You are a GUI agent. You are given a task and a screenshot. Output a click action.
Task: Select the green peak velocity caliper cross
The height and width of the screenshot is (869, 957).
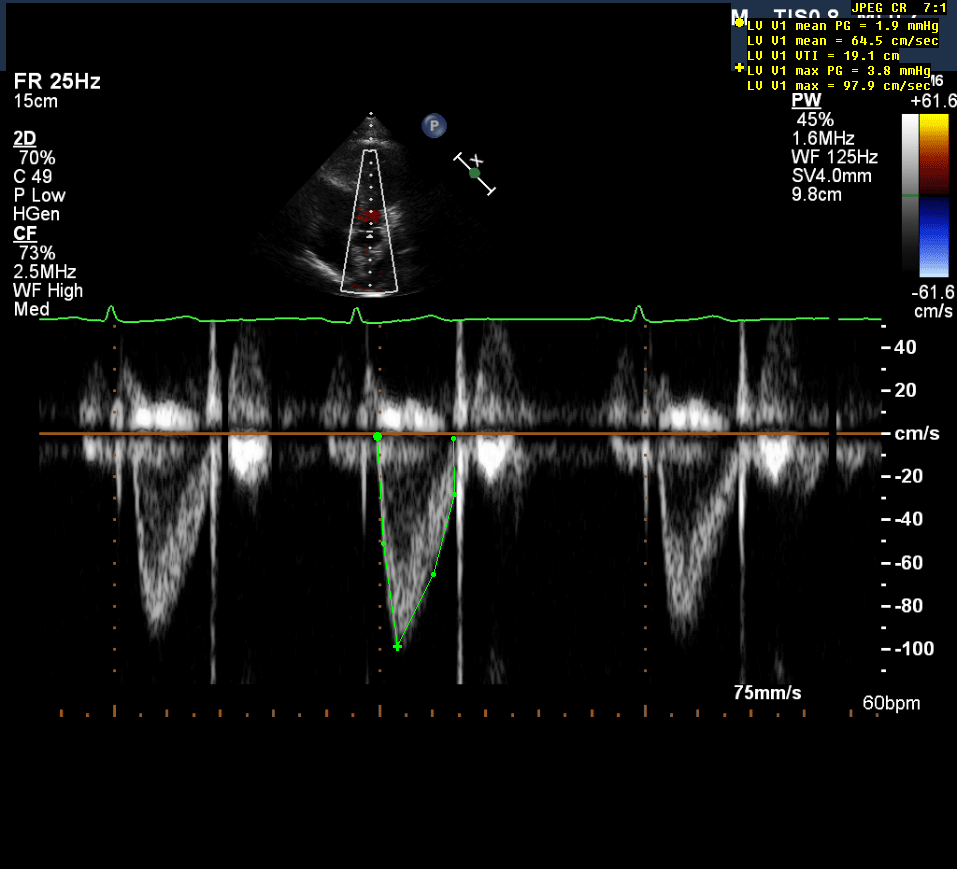(398, 647)
